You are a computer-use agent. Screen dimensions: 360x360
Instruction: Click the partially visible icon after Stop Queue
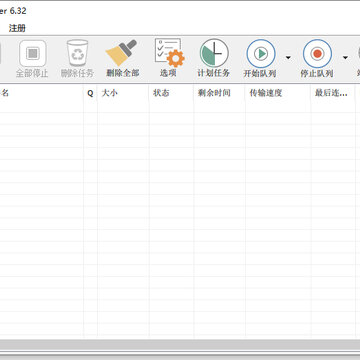click(x=358, y=53)
